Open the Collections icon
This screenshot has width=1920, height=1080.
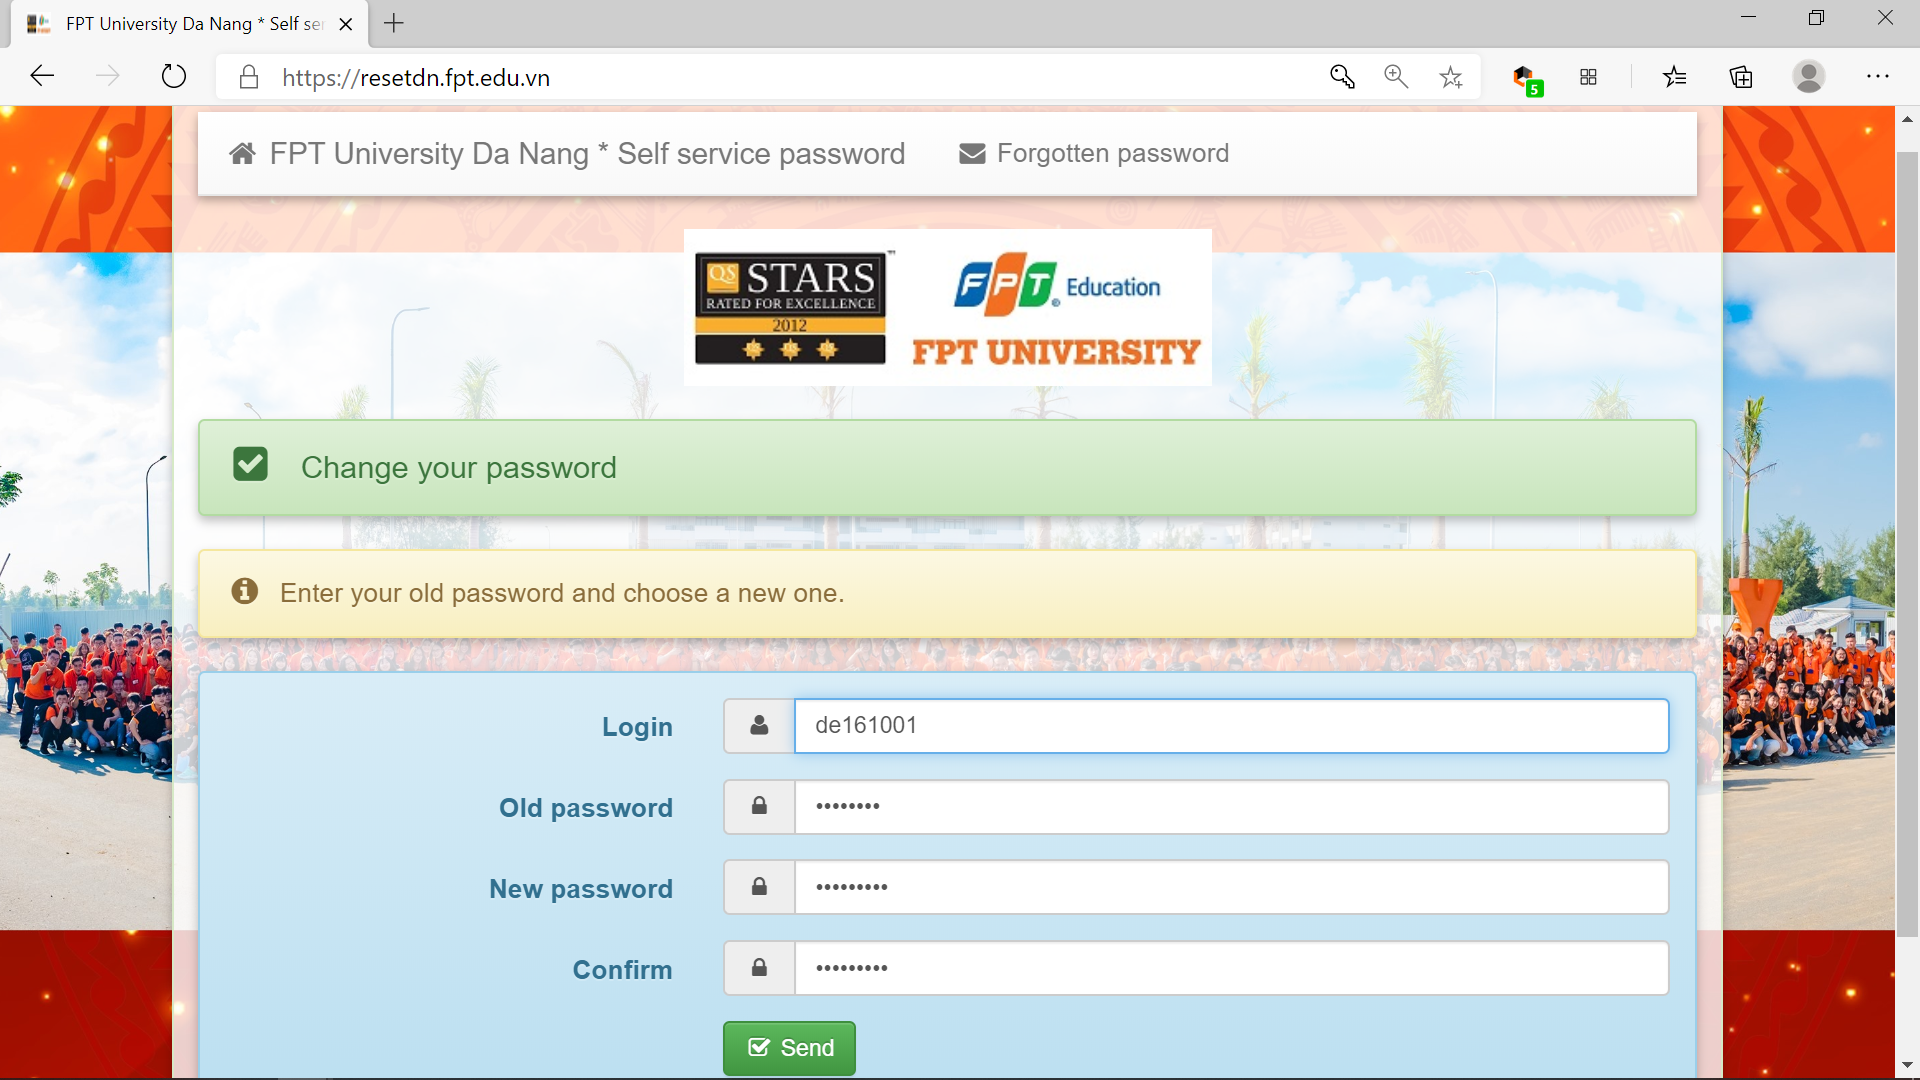tap(1741, 77)
